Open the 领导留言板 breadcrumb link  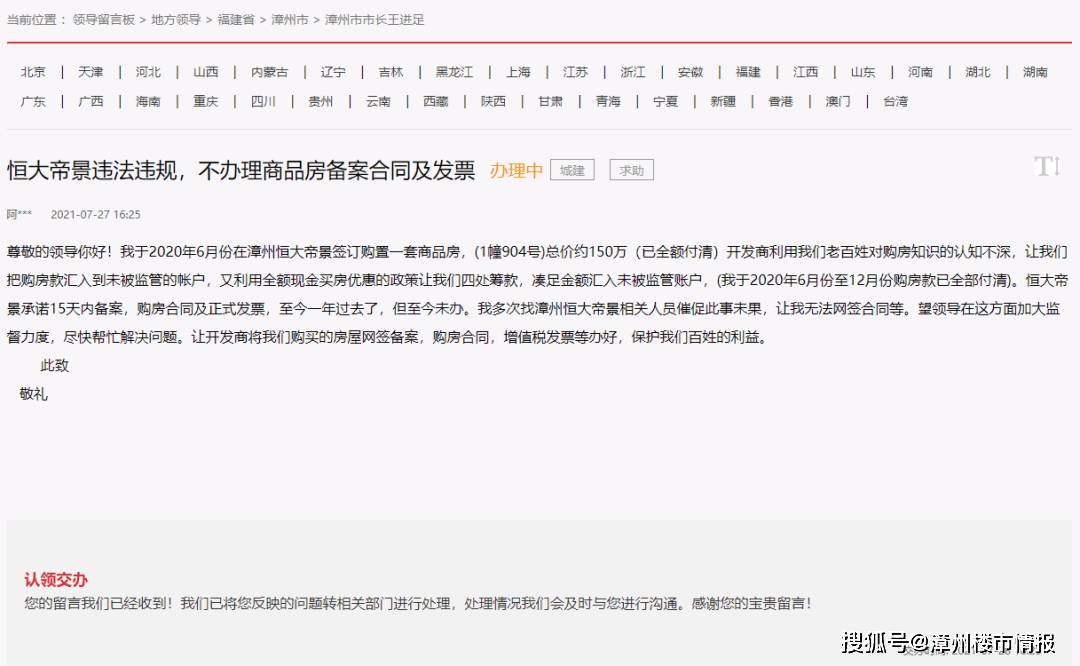[103, 20]
